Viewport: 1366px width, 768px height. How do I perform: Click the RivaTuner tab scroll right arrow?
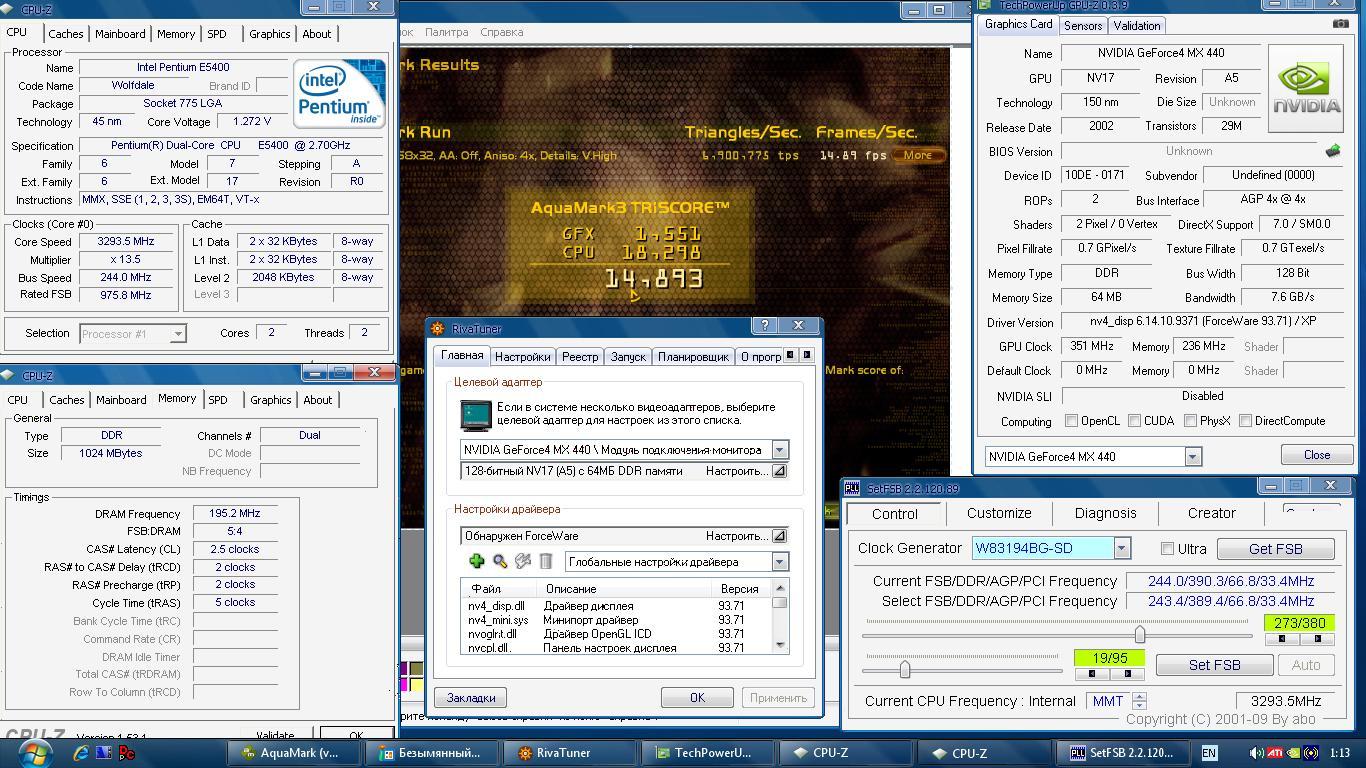(807, 355)
